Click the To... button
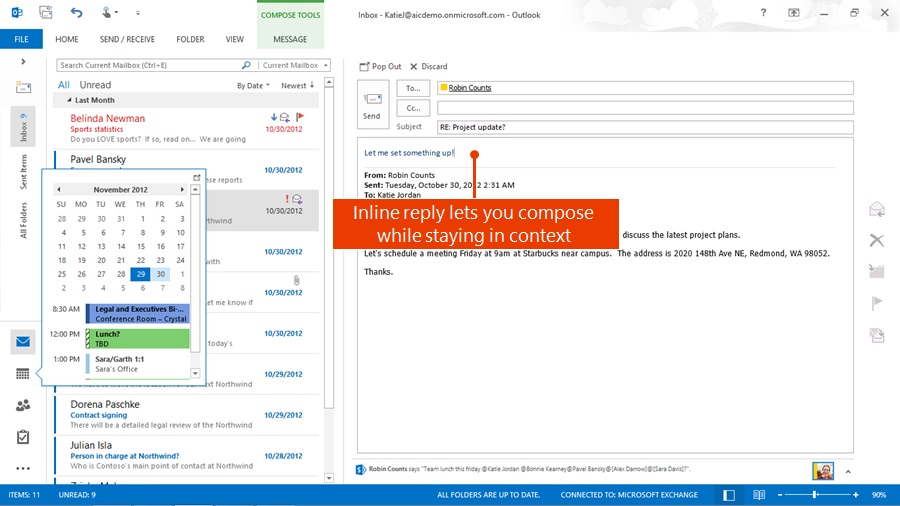Image resolution: width=900 pixels, height=506 pixels. [x=413, y=88]
